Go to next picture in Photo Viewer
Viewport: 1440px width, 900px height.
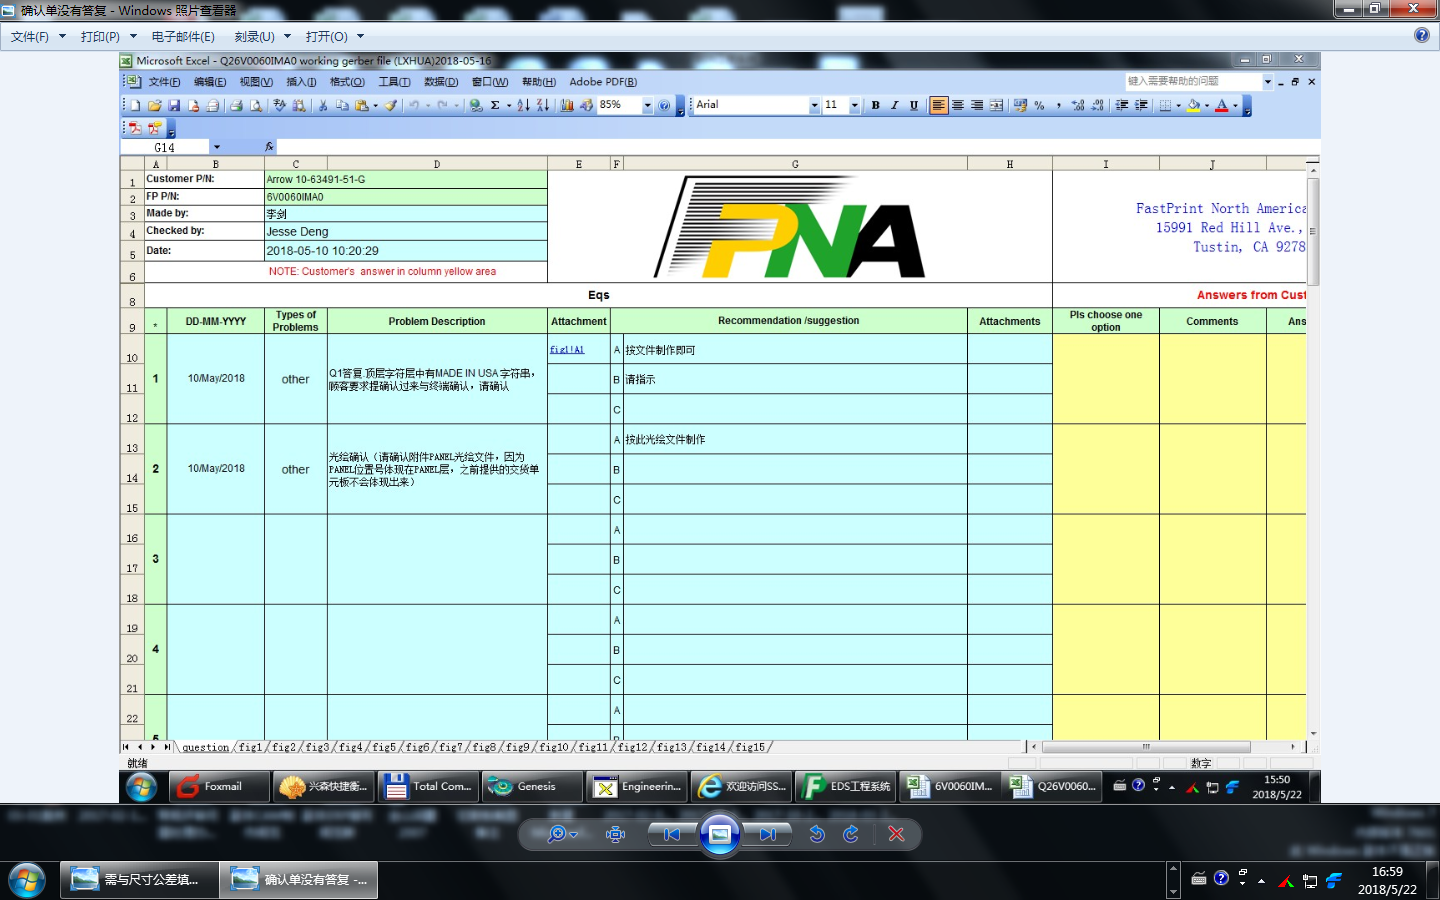[x=767, y=834]
